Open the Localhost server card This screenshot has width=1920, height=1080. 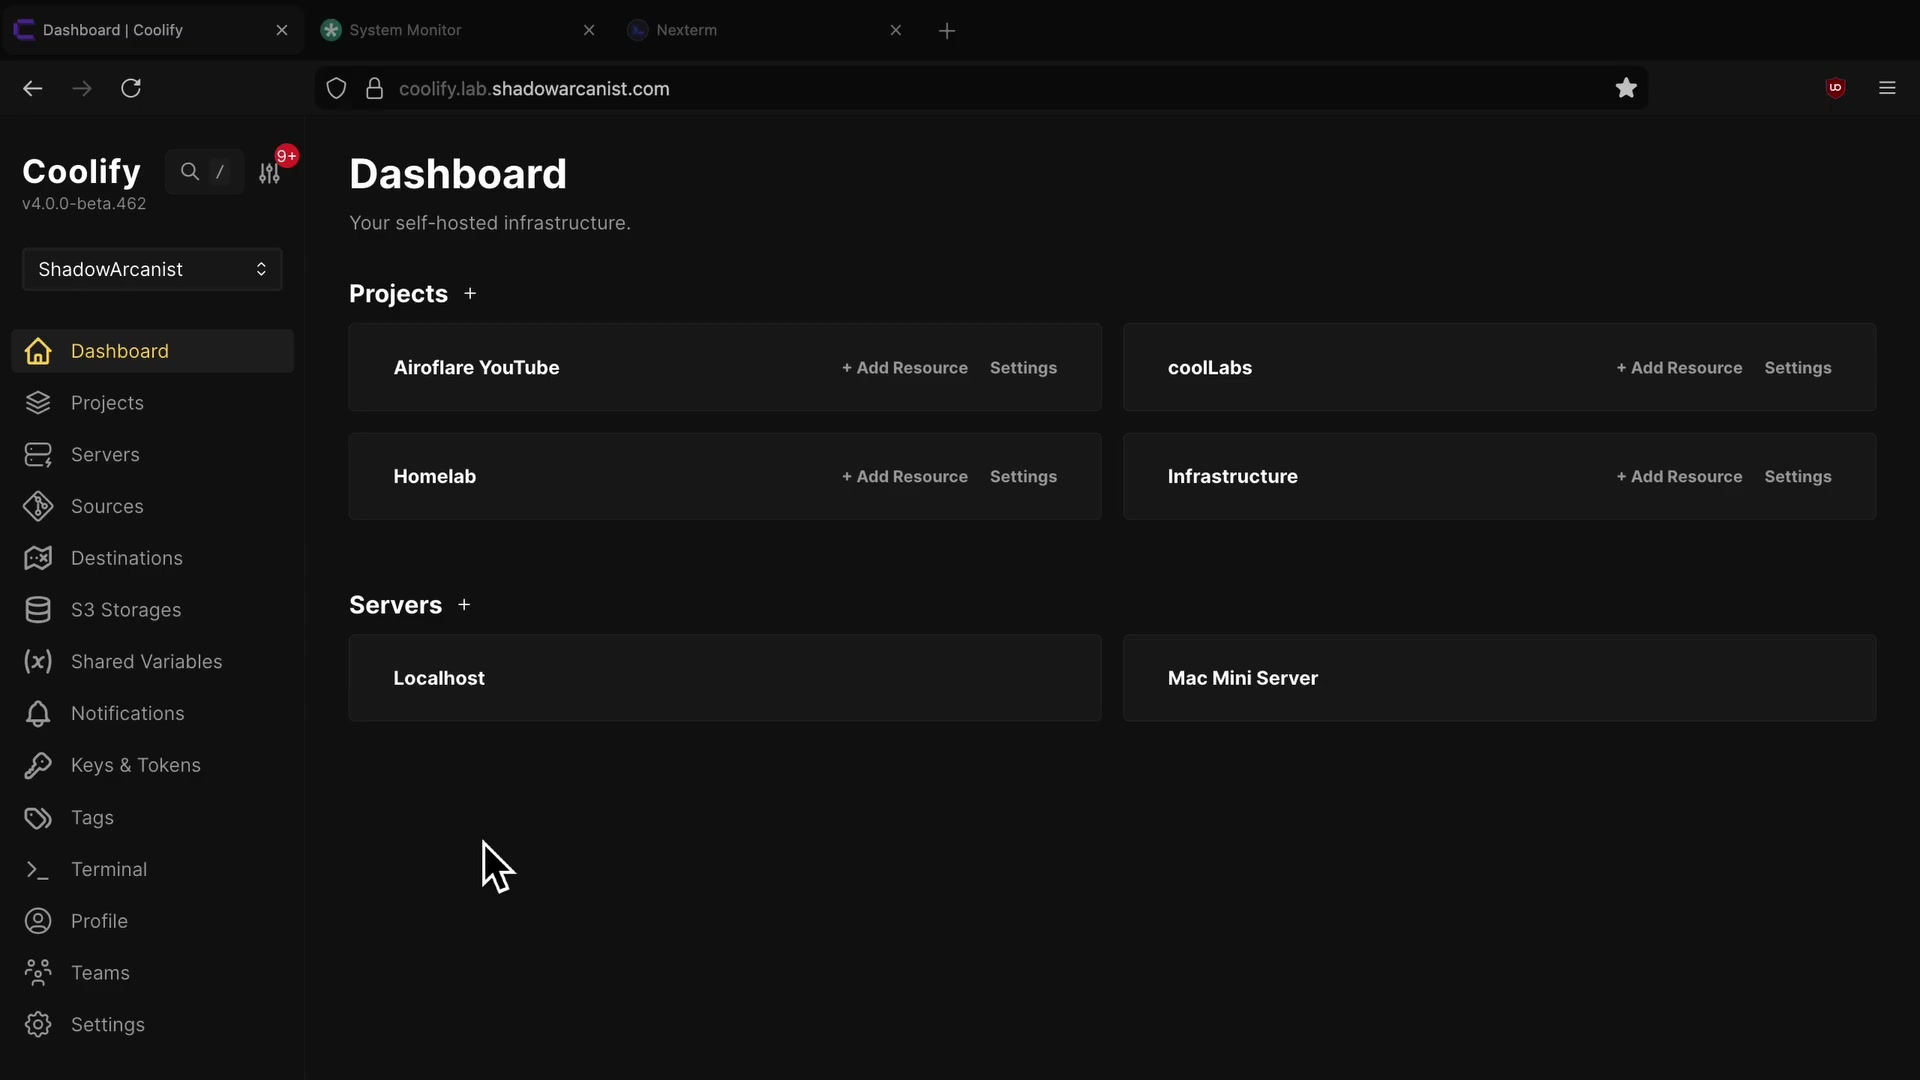click(725, 678)
